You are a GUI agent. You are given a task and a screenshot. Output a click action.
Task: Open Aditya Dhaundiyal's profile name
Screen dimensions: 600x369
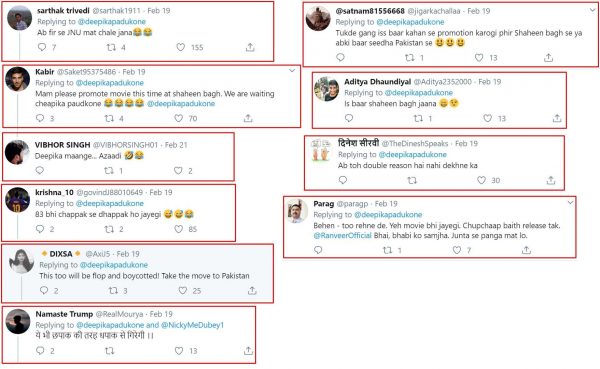377,82
